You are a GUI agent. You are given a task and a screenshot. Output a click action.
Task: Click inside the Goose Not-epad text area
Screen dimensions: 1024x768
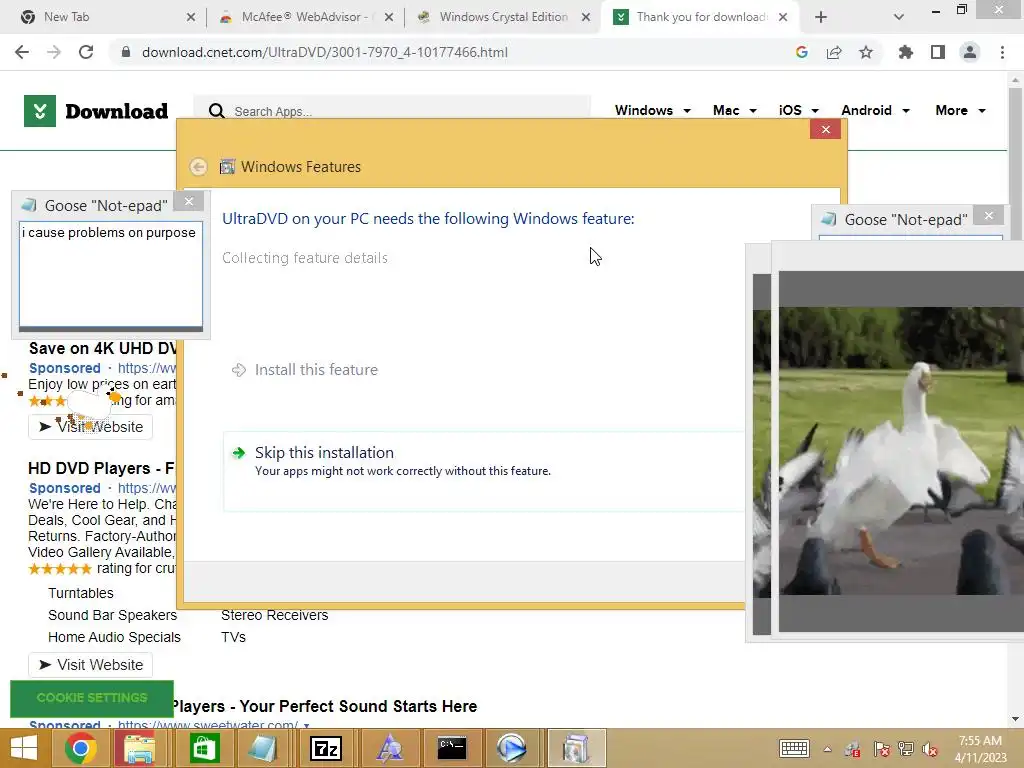[111, 274]
